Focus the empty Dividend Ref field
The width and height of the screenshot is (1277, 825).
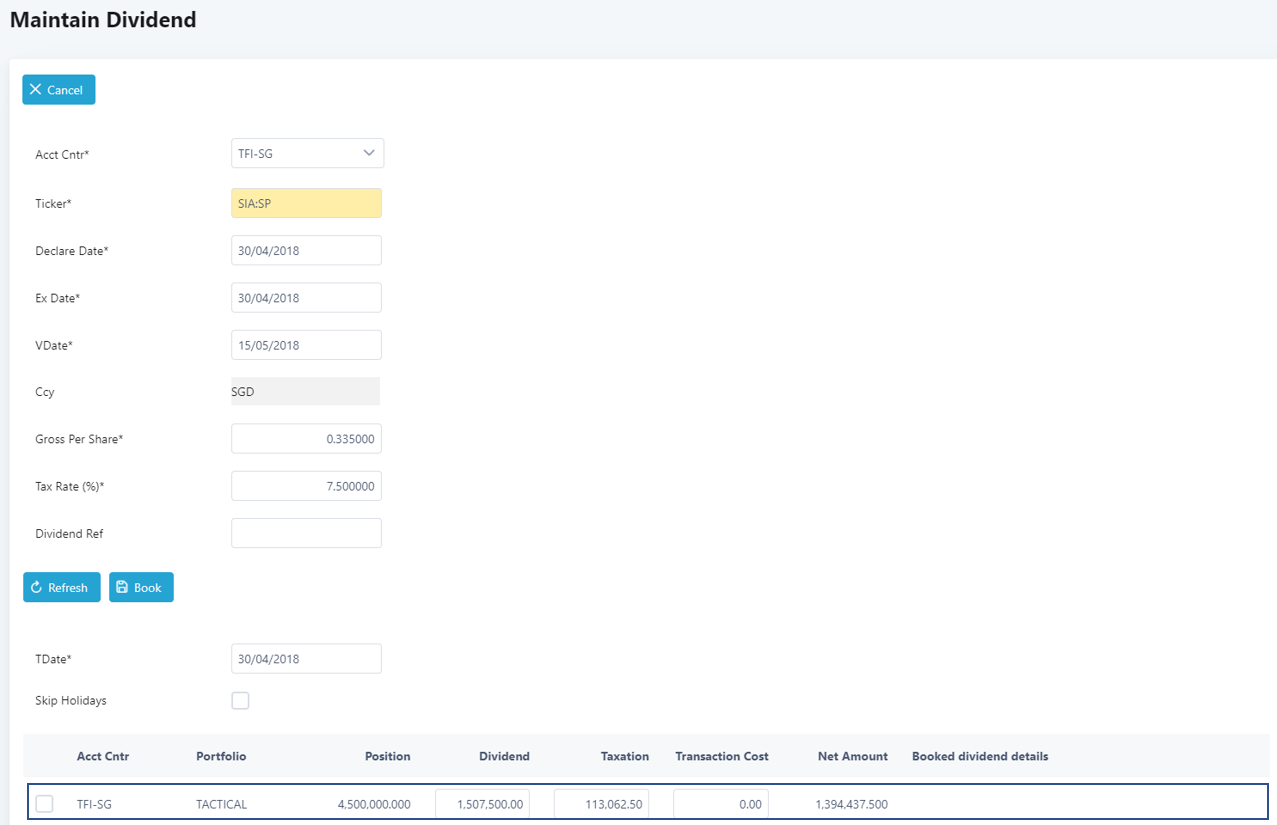306,533
